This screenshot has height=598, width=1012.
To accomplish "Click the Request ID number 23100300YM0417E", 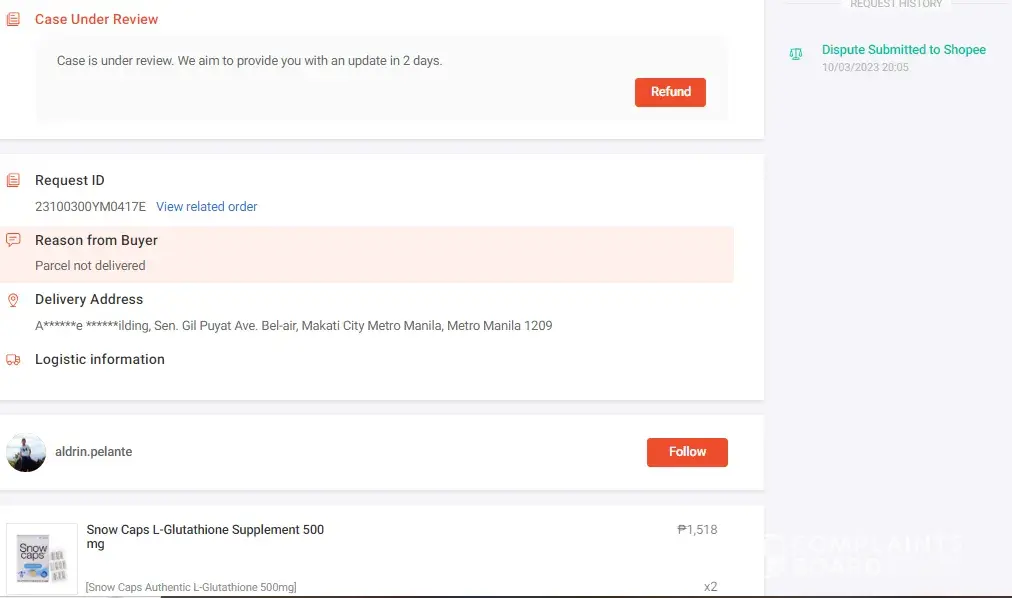I will 90,207.
